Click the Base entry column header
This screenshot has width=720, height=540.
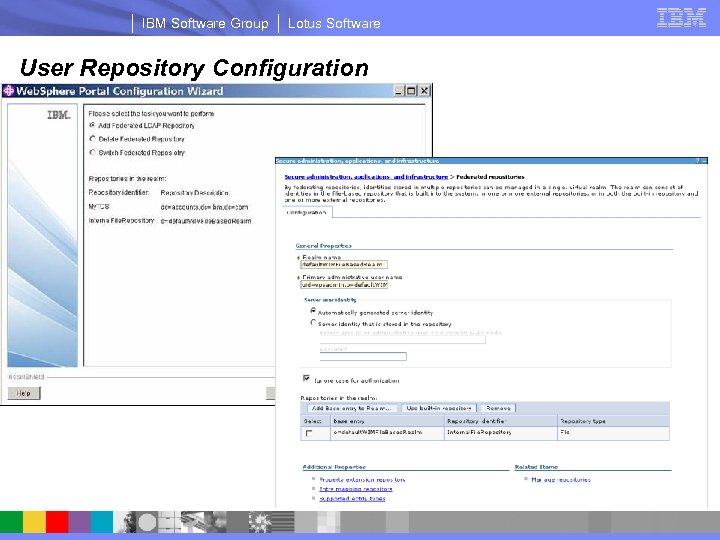(387, 421)
